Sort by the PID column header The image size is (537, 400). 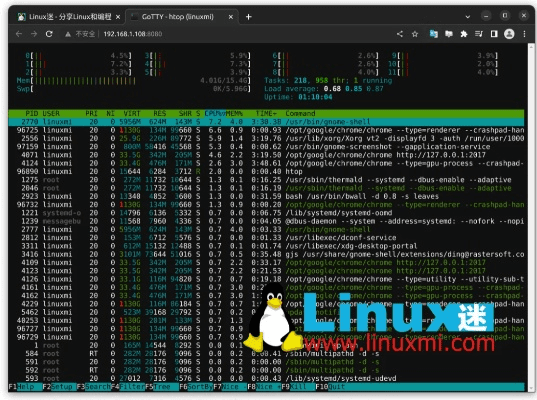[32, 113]
